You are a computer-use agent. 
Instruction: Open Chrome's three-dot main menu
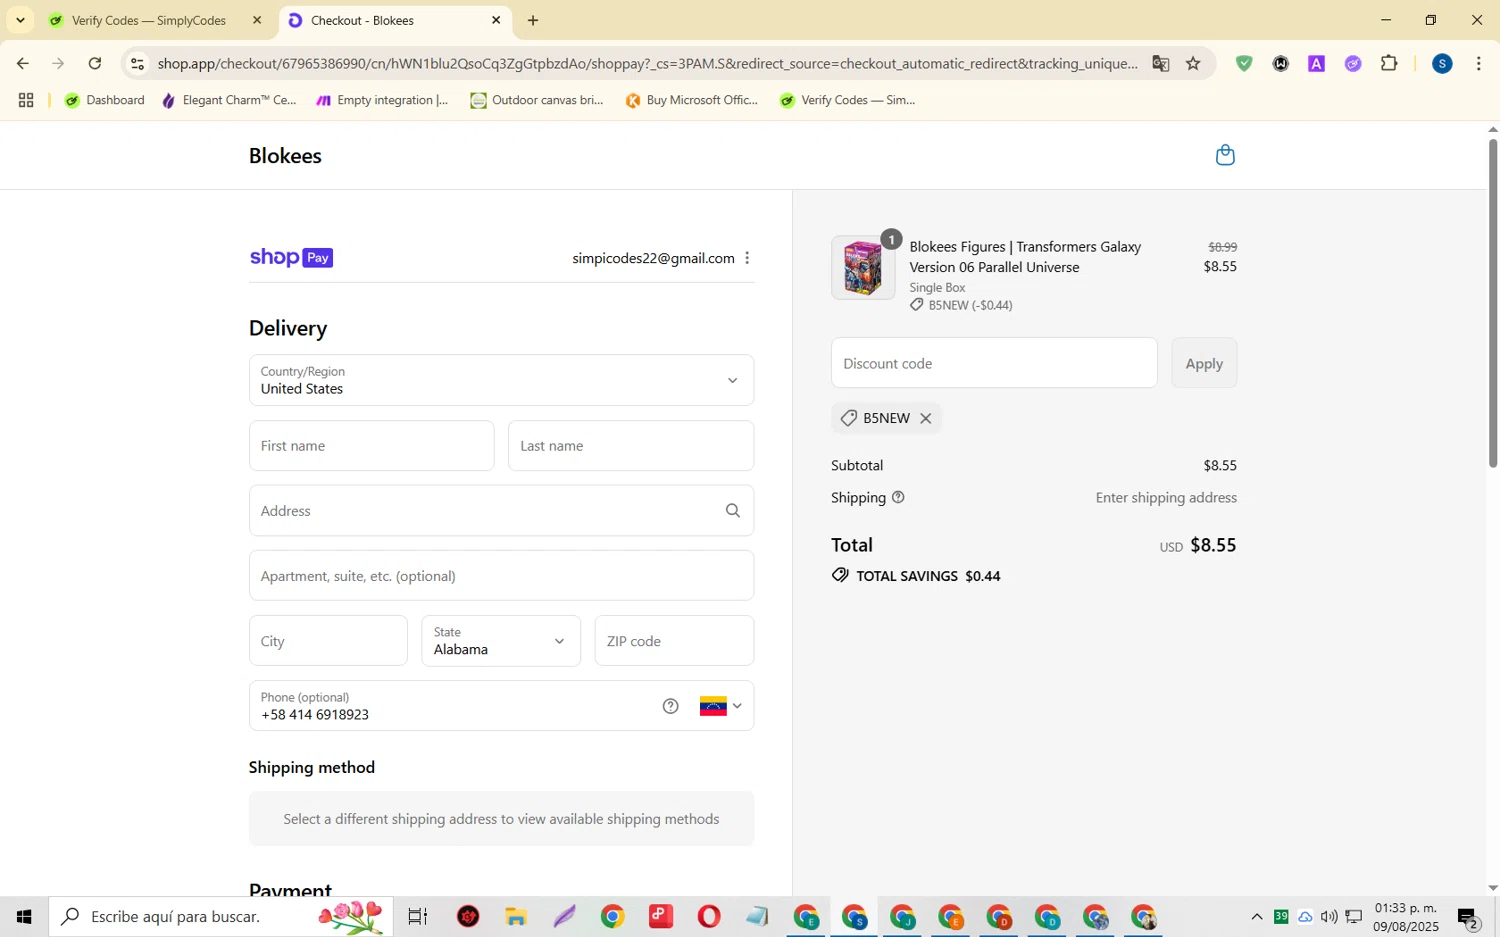pyautogui.click(x=1479, y=63)
